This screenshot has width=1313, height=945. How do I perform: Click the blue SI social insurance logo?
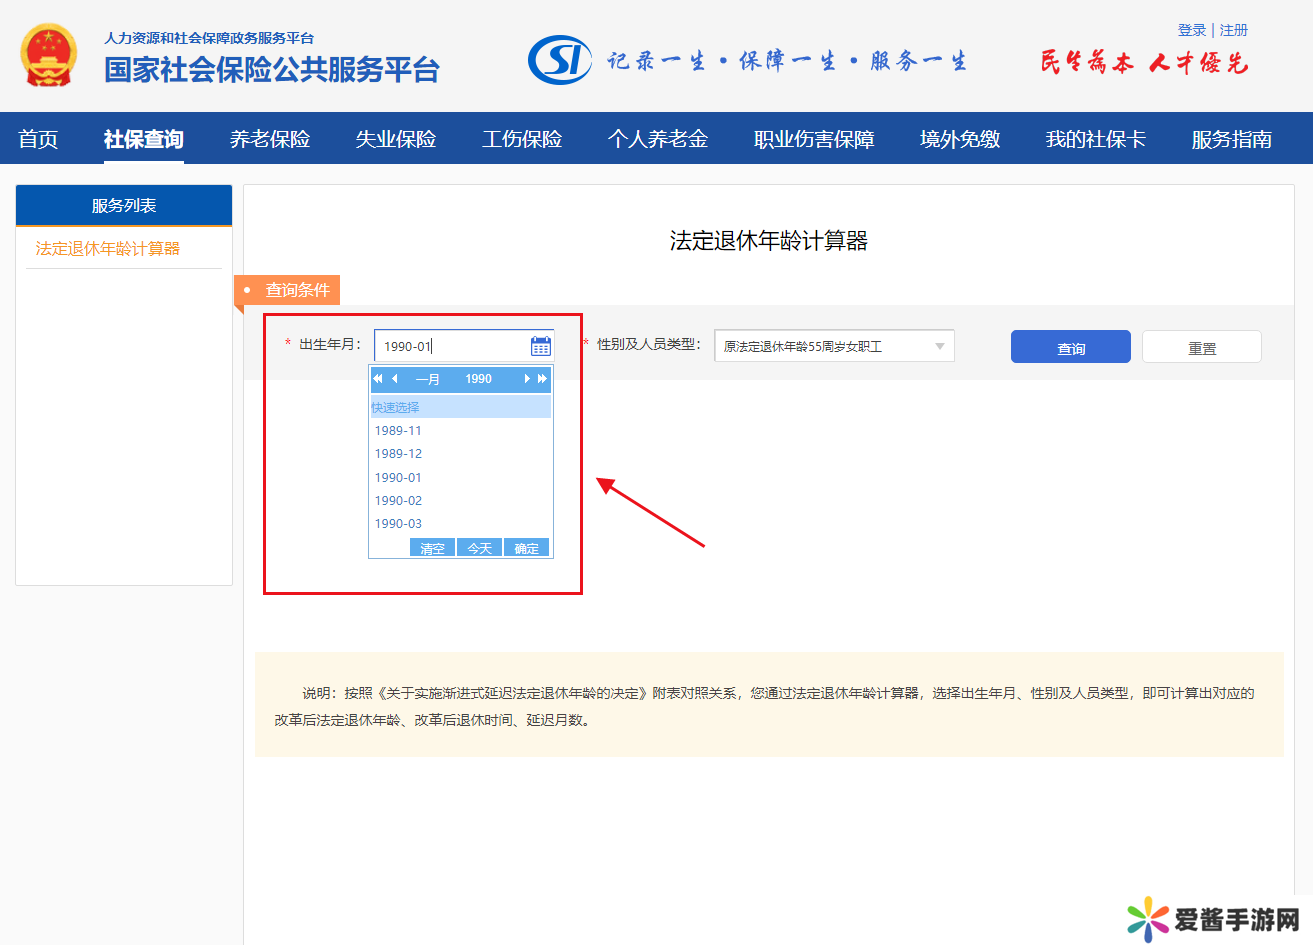click(559, 61)
